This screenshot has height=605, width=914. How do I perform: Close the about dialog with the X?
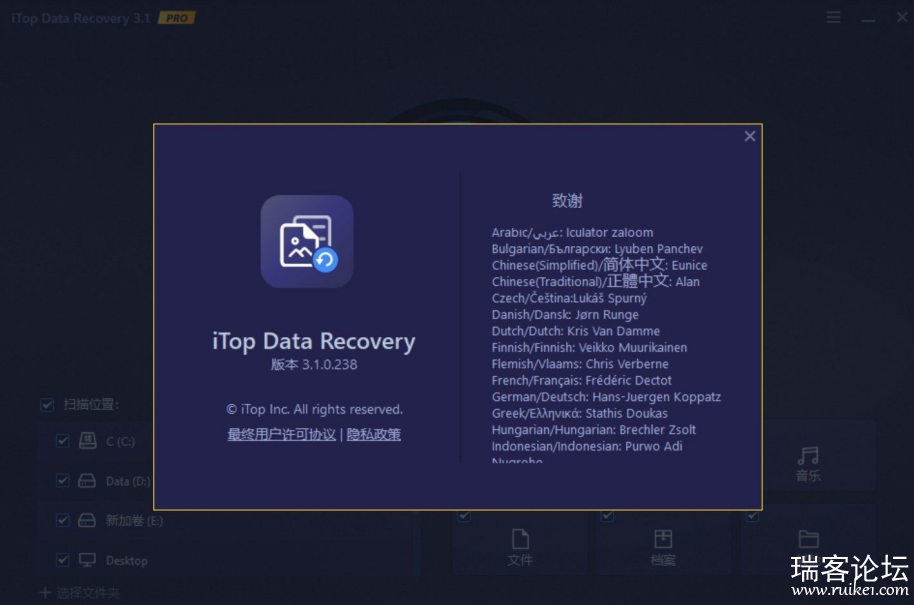coord(750,136)
